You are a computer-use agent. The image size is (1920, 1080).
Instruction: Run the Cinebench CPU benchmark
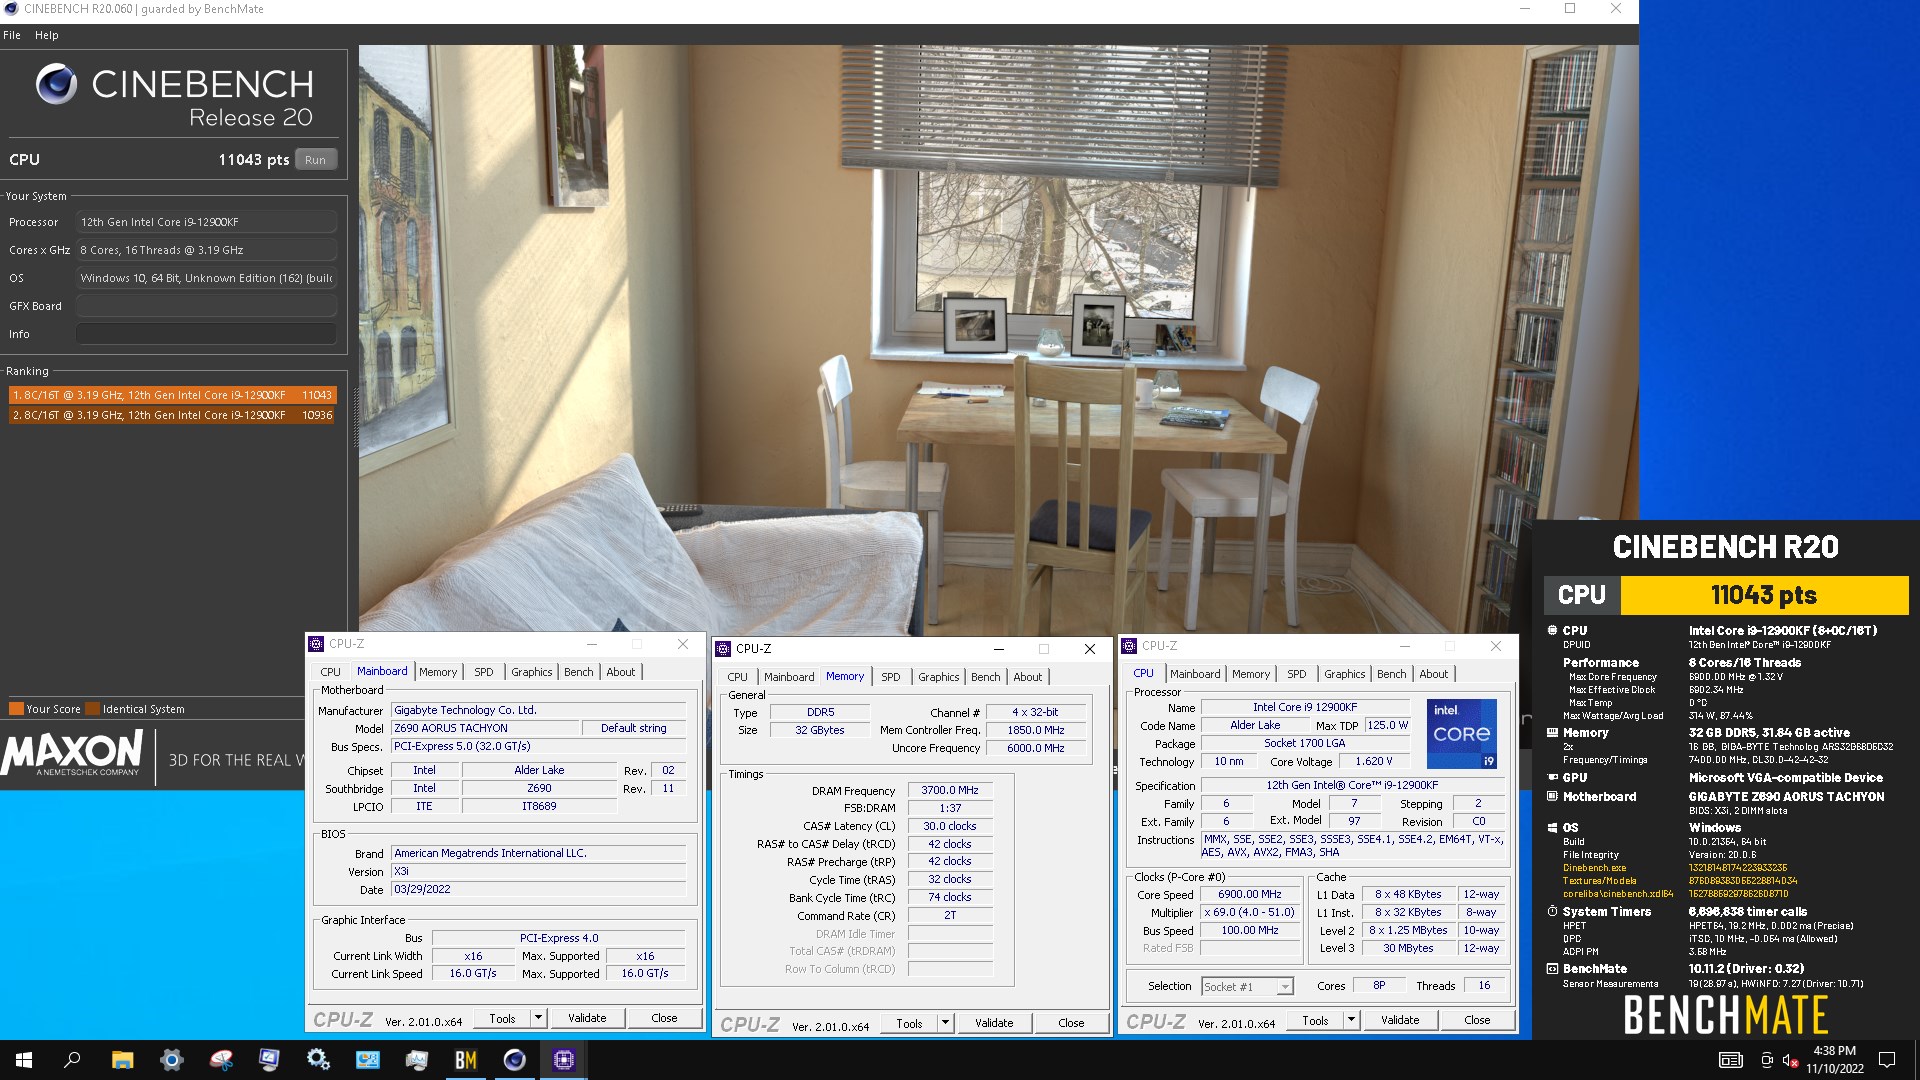pos(315,160)
